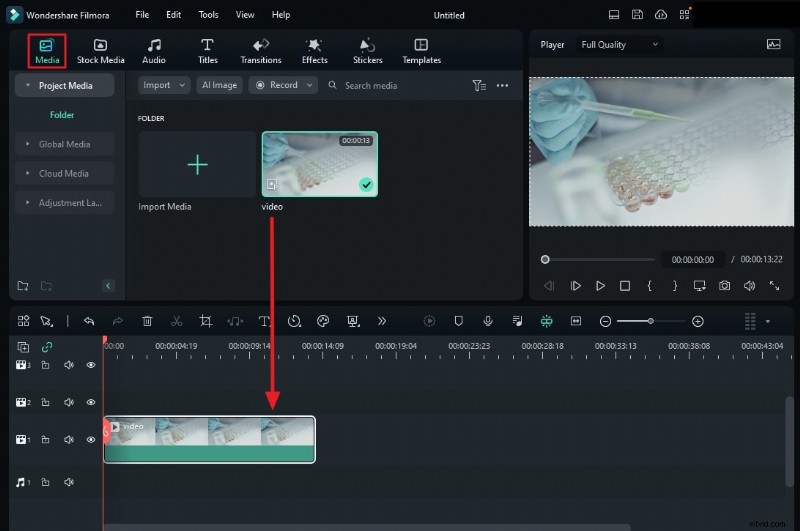Open the Effects panel

314,51
